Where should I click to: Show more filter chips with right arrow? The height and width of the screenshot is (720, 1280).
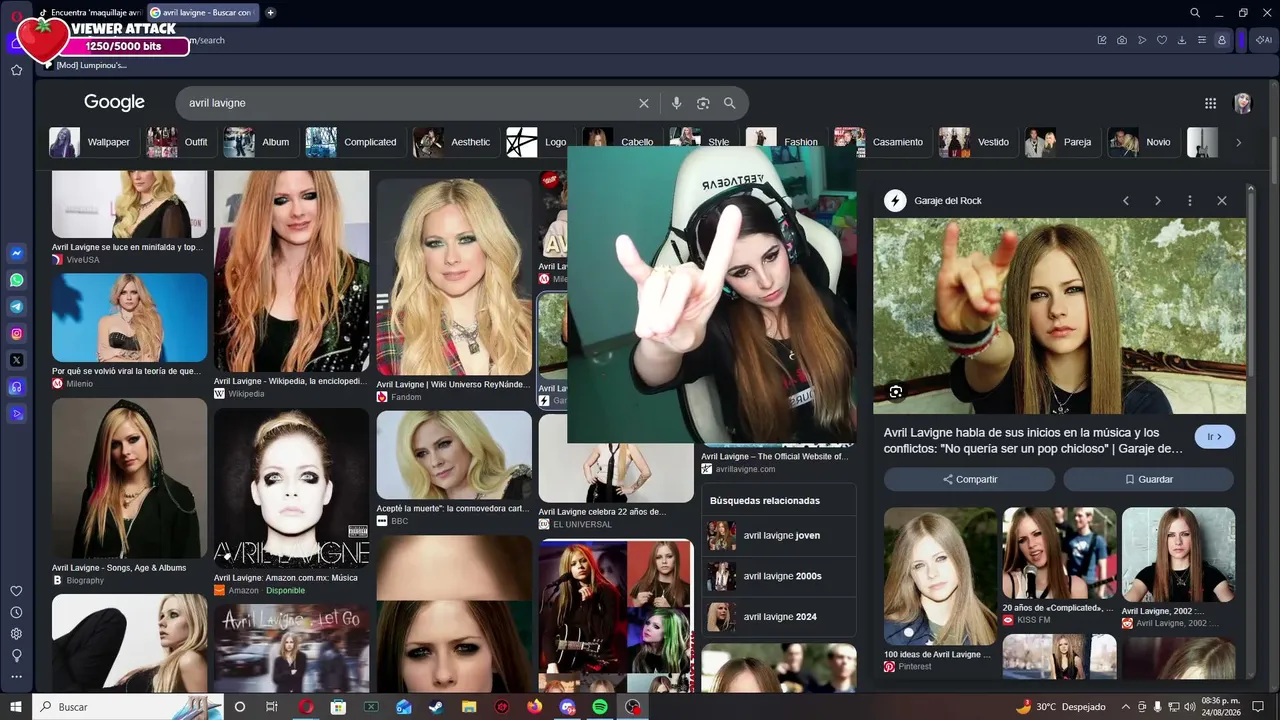coord(1238,142)
